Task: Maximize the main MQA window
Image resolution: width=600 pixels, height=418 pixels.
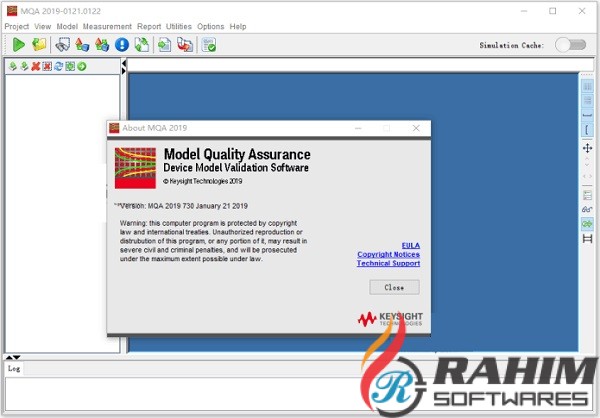Action: (x=553, y=11)
